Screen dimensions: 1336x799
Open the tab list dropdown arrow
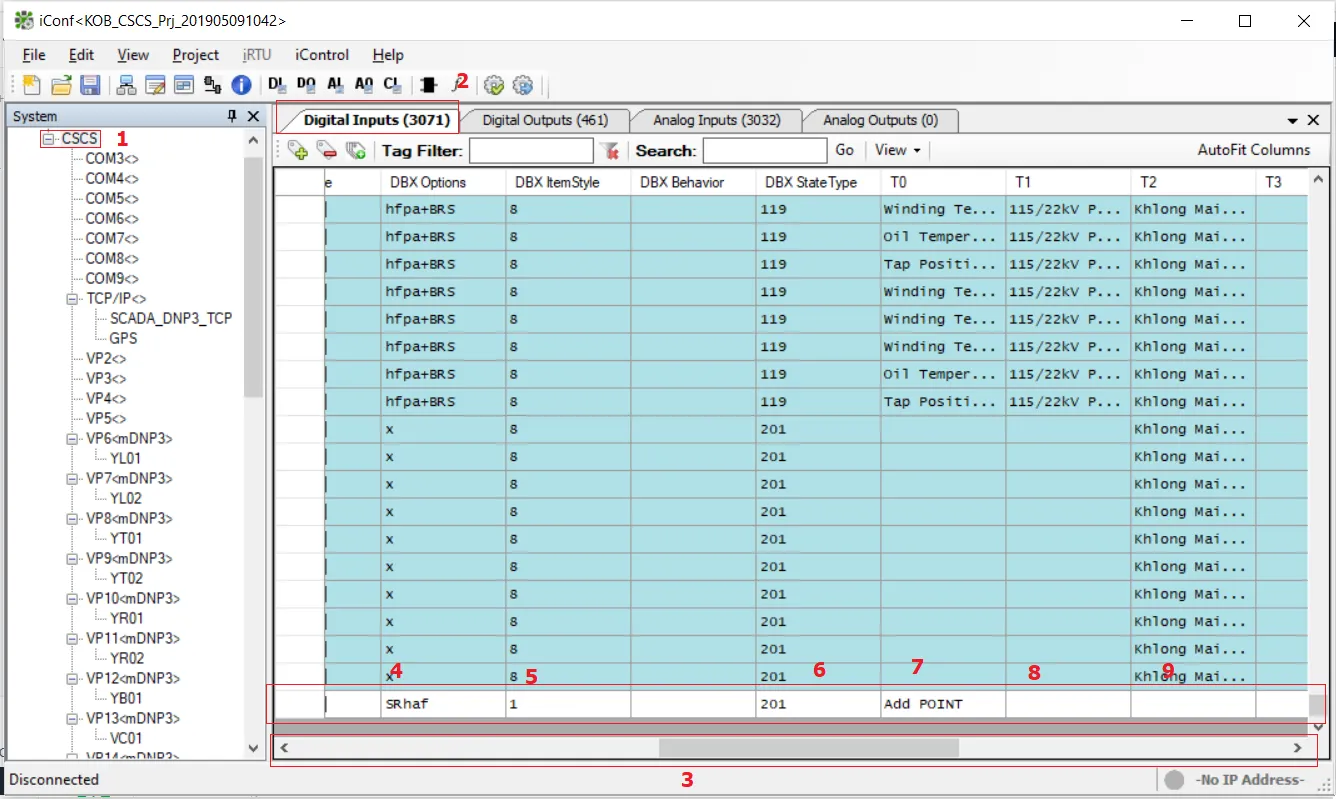(x=1292, y=121)
